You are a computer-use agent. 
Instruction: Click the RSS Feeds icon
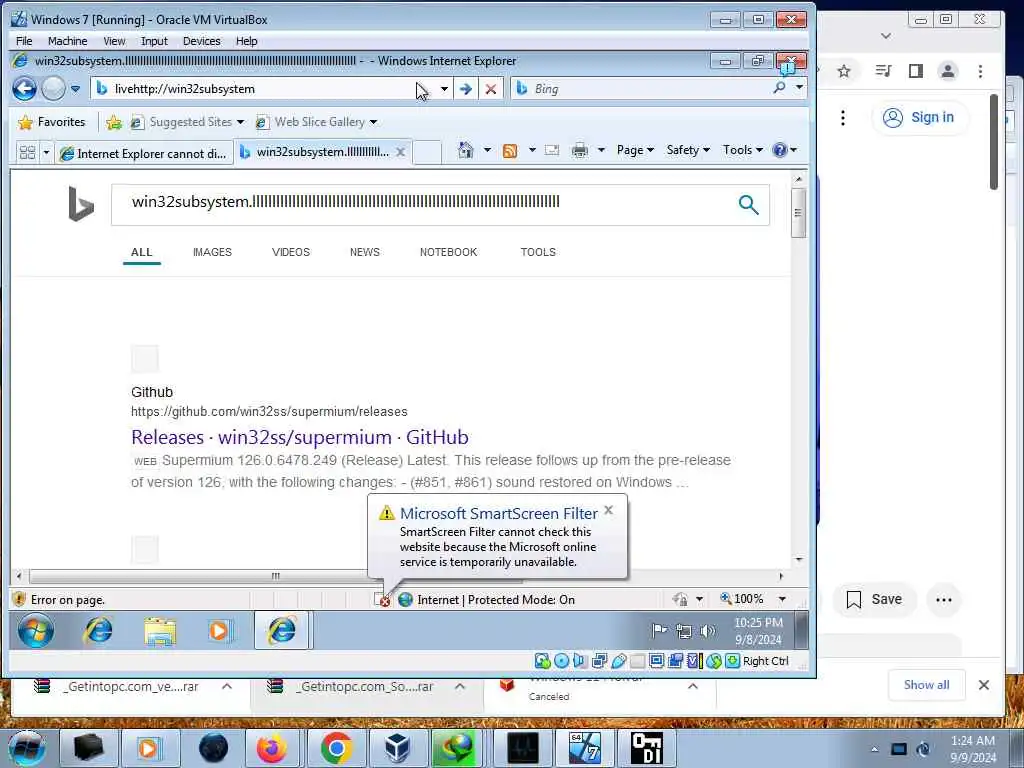510,151
